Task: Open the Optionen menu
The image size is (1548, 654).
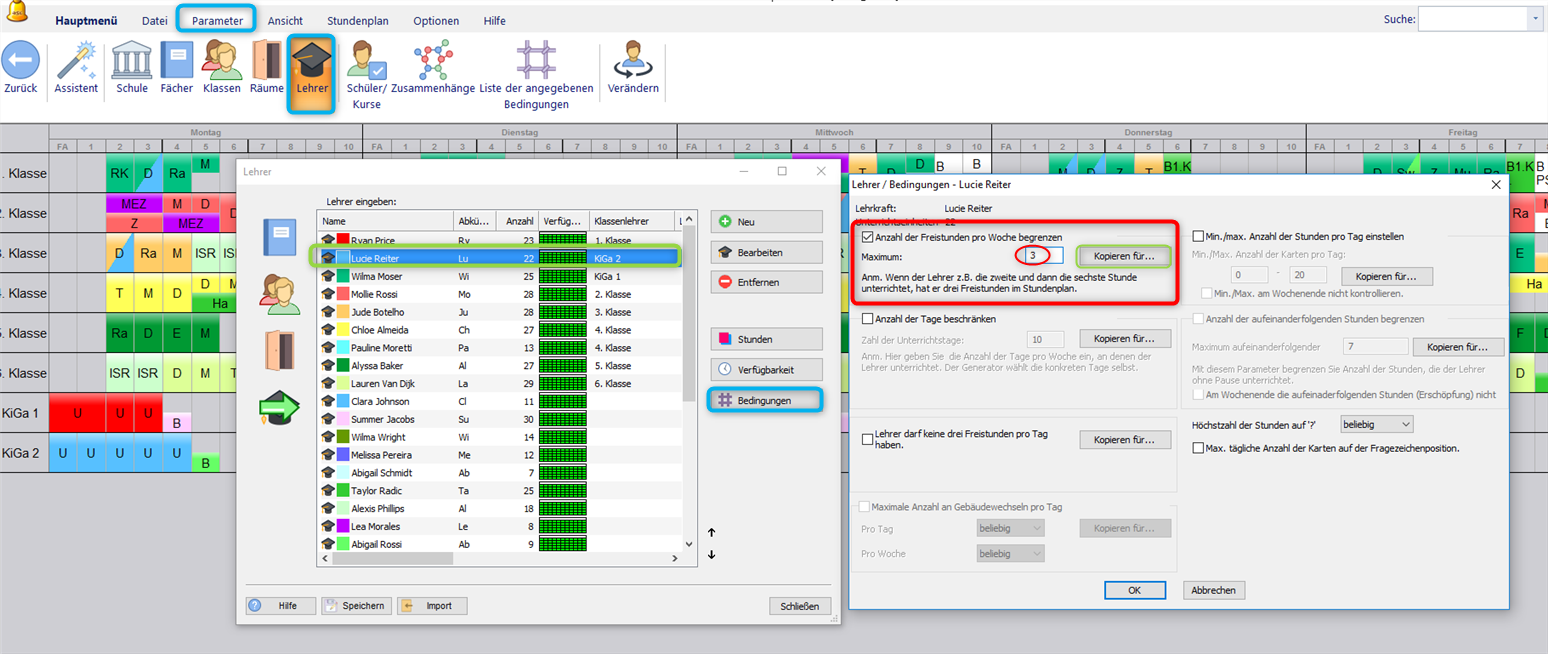Action: click(x=436, y=21)
